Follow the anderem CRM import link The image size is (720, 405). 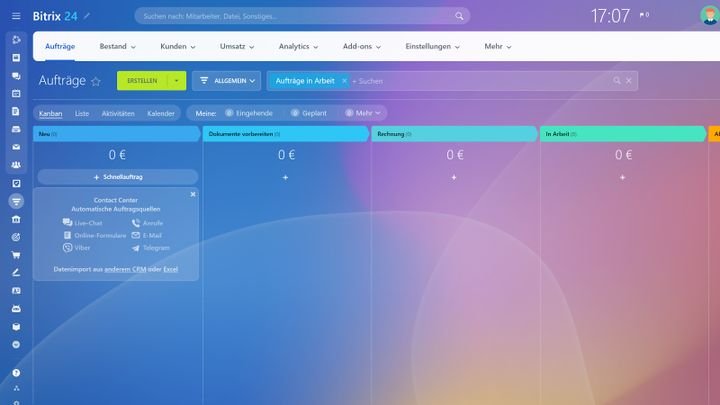(125, 269)
